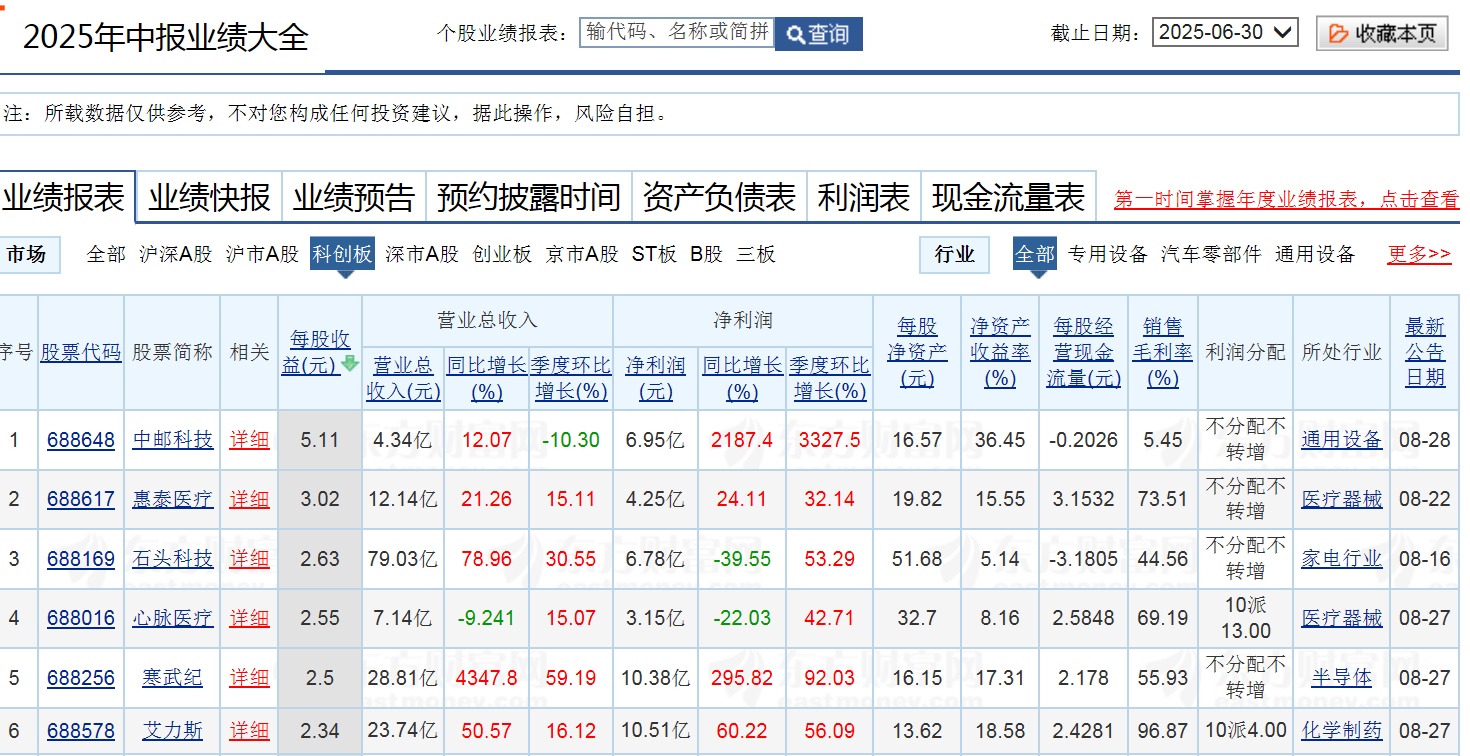Click the 查询 search button

[x=818, y=34]
